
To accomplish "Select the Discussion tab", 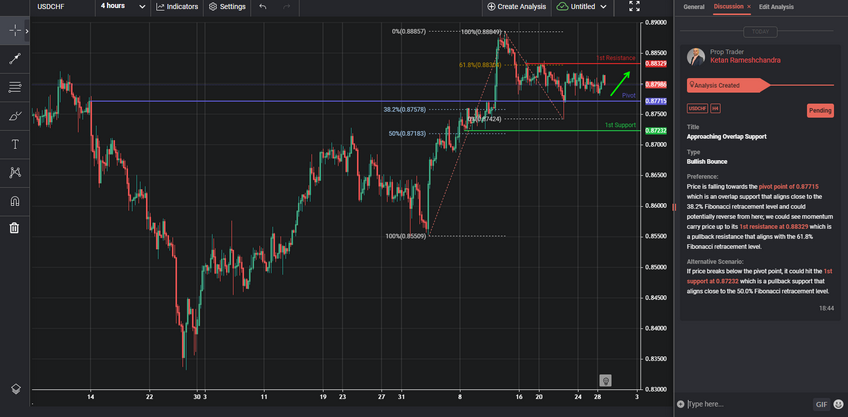I will [728, 6].
